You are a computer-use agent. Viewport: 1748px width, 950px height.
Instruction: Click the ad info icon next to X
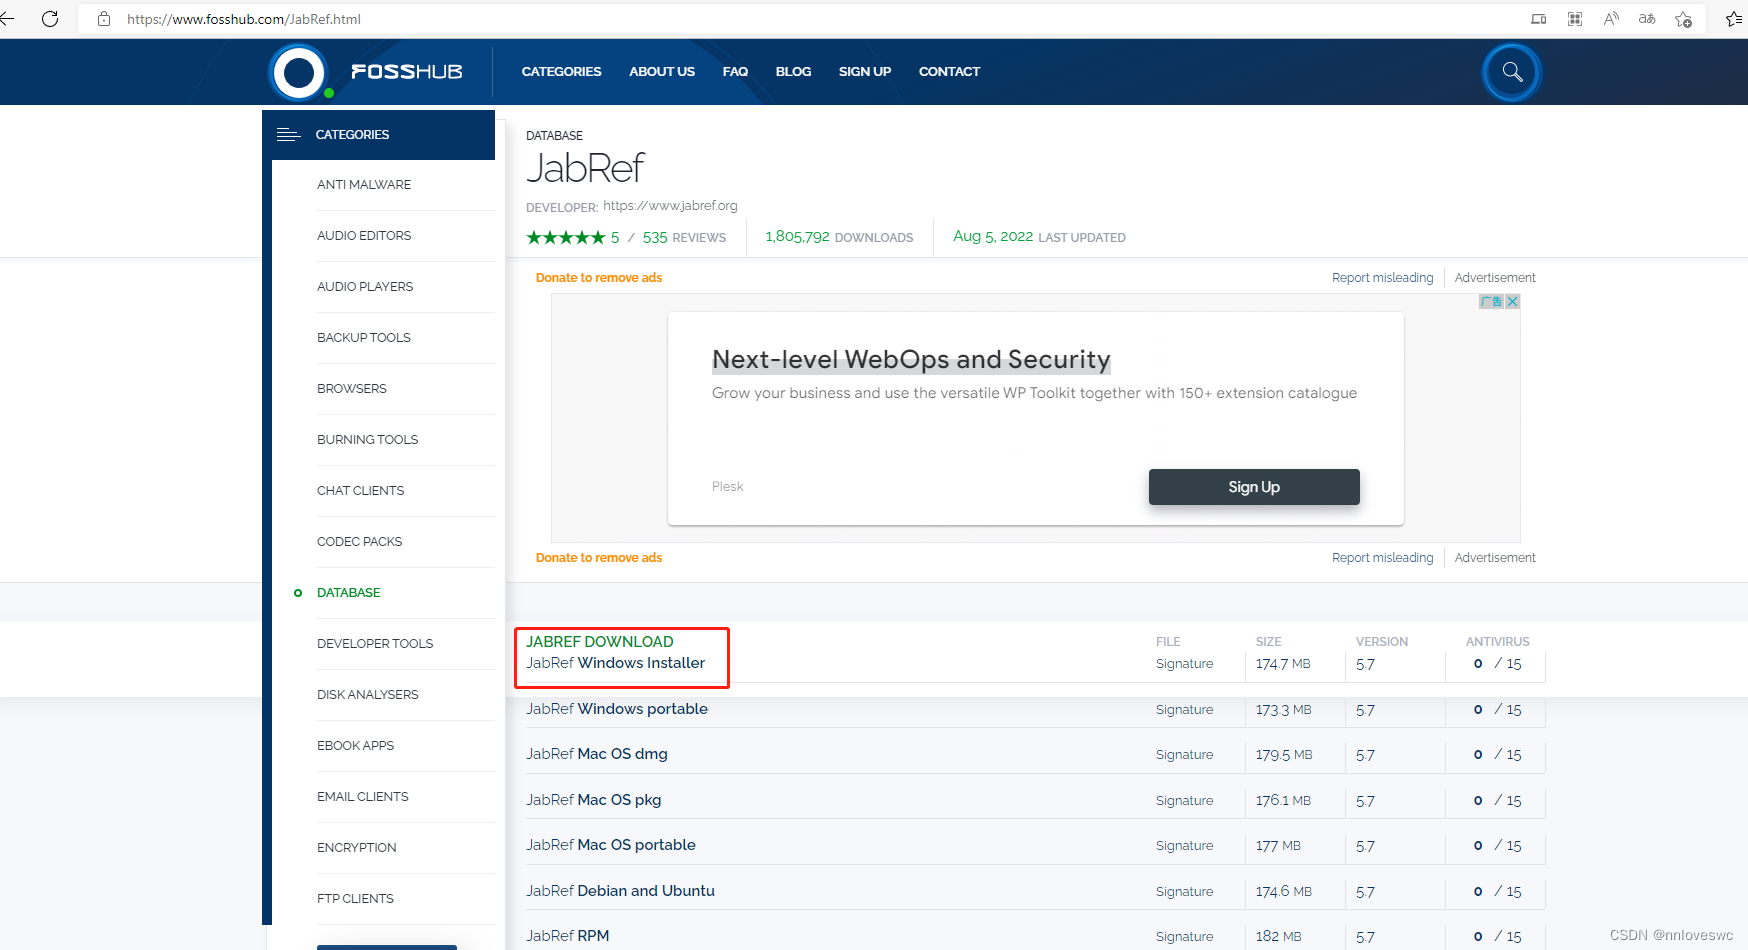click(1492, 301)
